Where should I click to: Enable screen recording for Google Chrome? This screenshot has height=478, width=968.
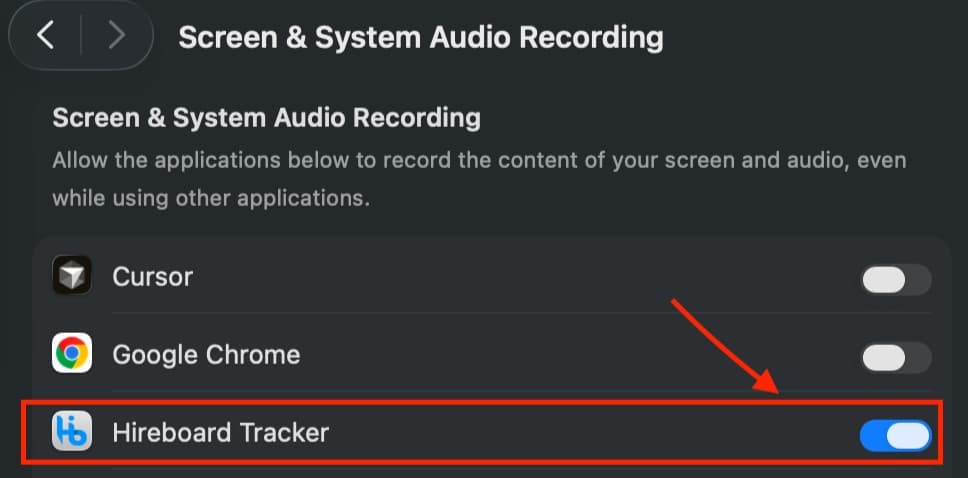pyautogui.click(x=896, y=358)
